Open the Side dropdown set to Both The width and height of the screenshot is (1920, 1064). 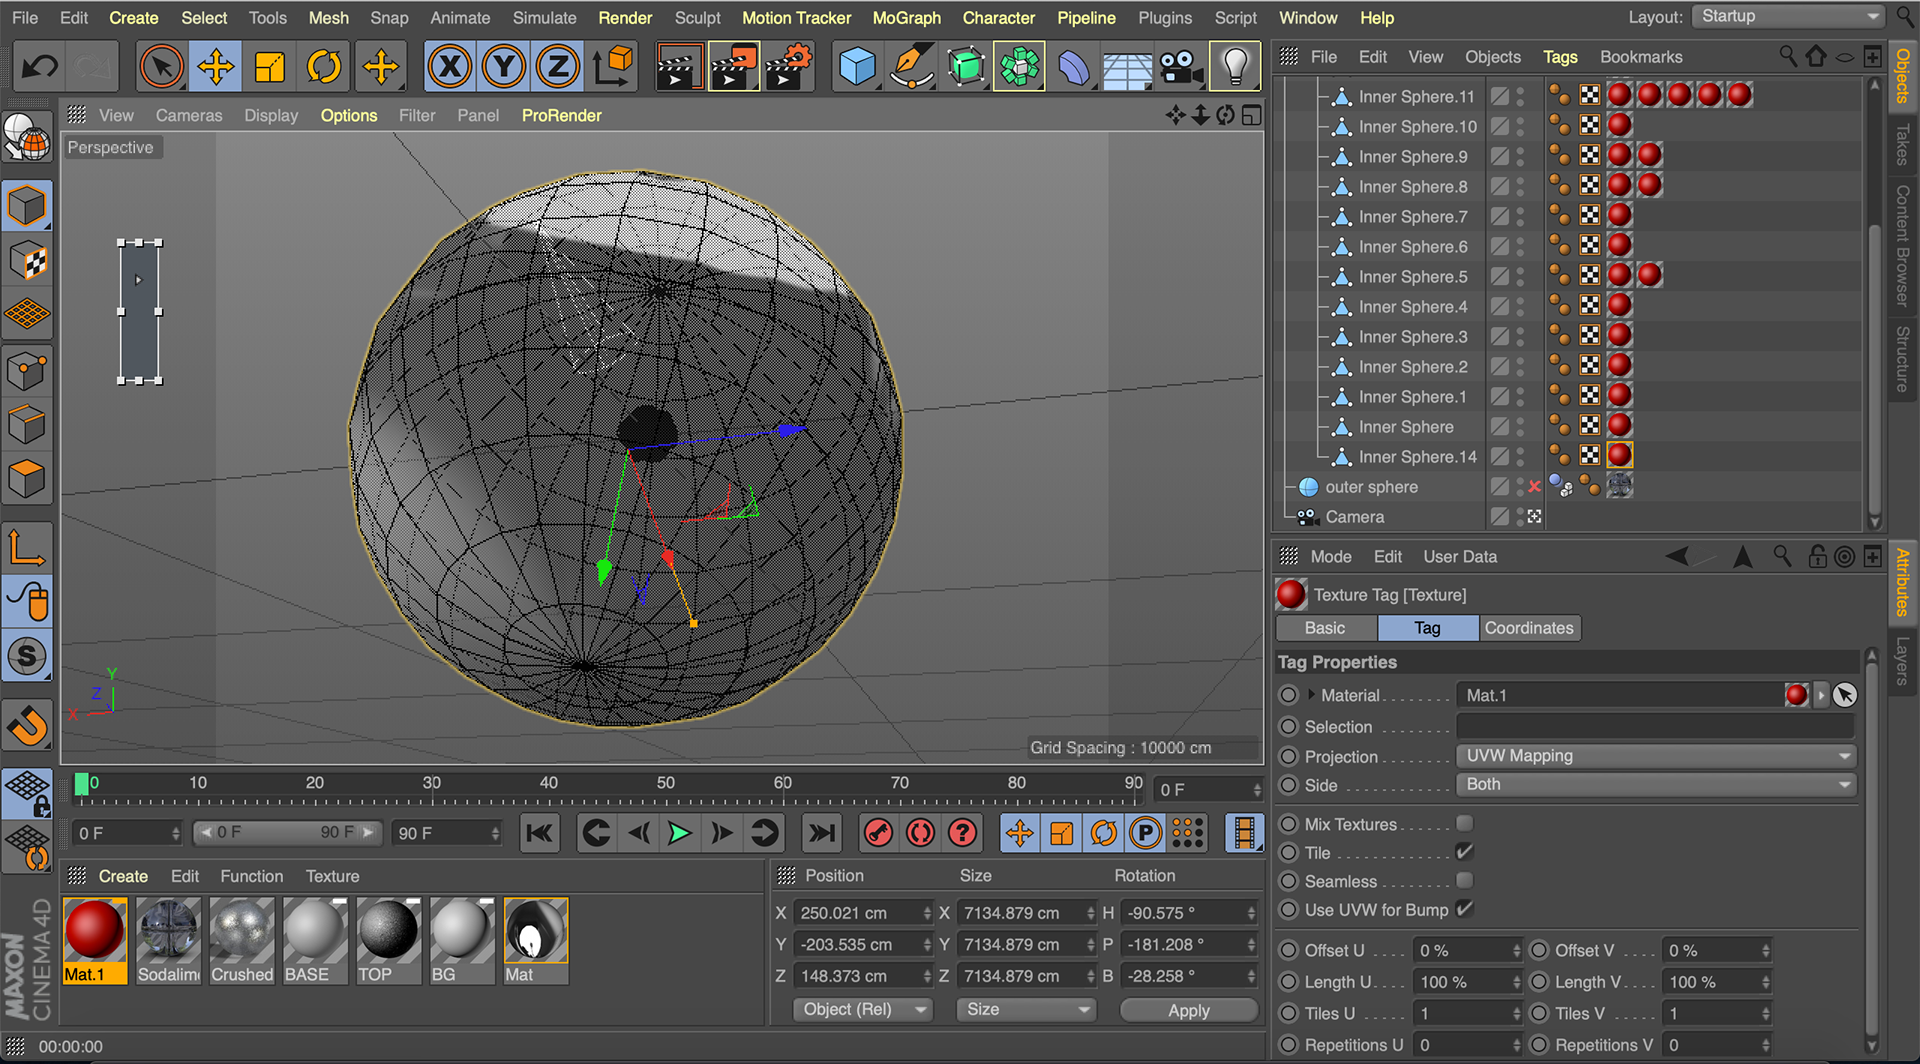[1656, 785]
